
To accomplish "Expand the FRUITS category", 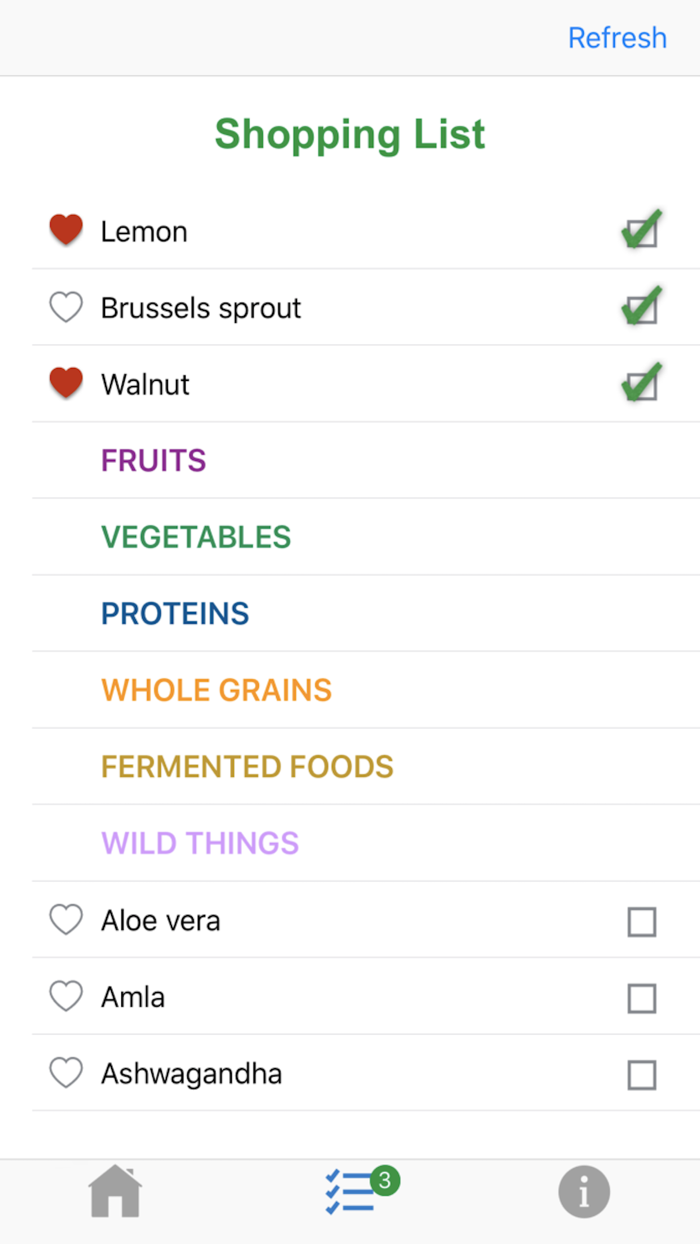I will pos(153,460).
